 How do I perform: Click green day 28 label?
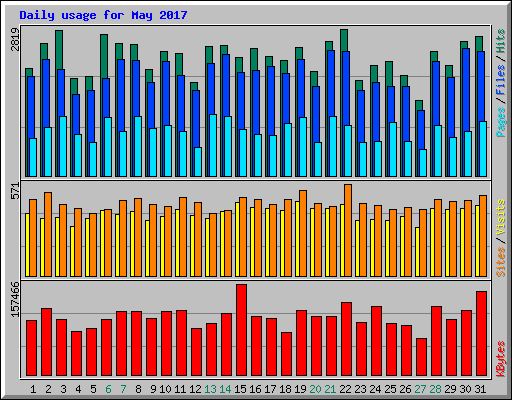tap(435, 389)
